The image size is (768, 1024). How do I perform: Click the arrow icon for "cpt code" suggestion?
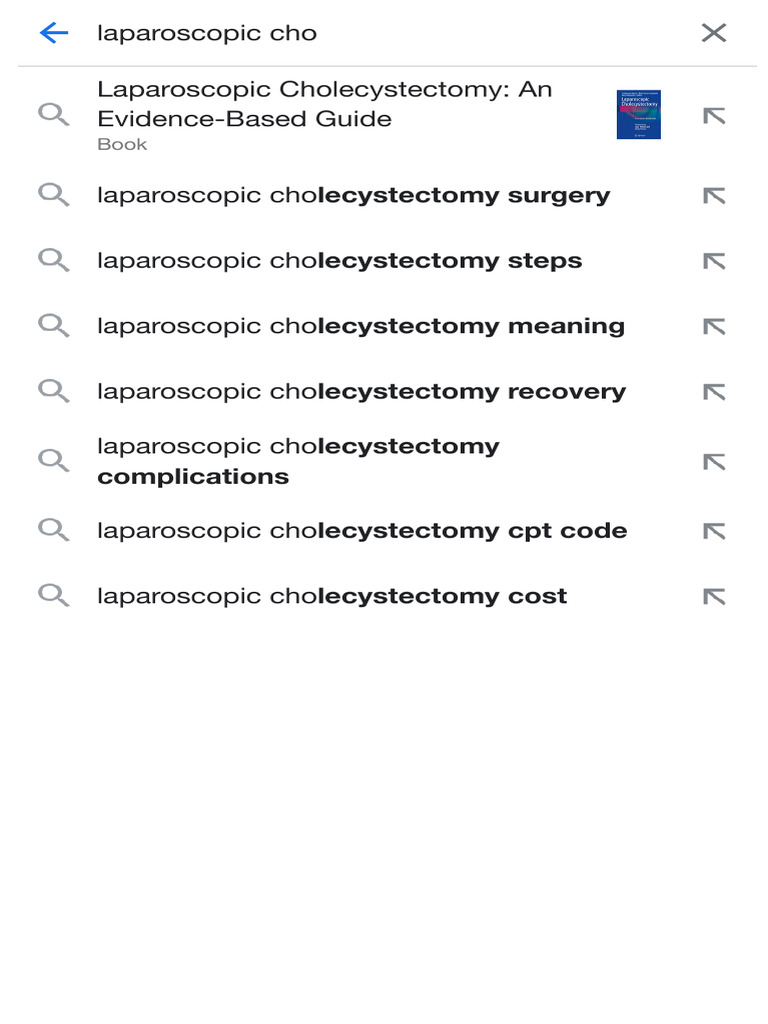coord(713,531)
